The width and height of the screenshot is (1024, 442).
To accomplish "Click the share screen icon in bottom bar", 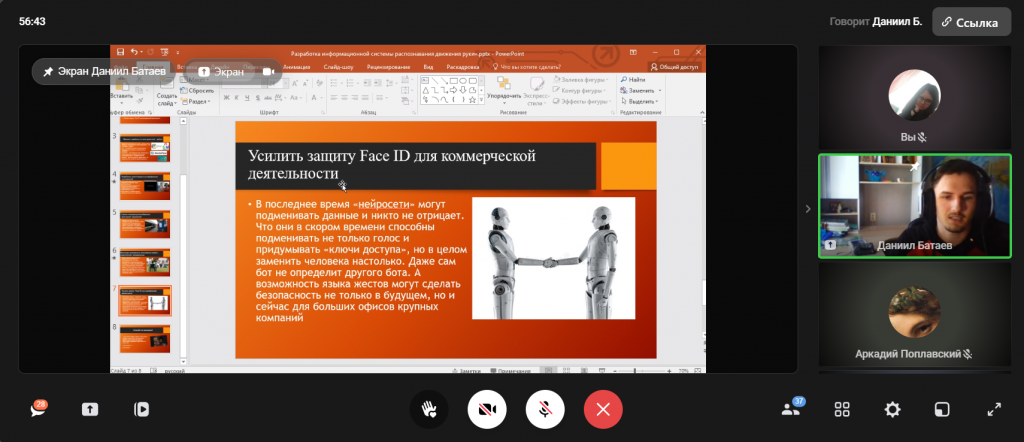I will click(x=89, y=409).
